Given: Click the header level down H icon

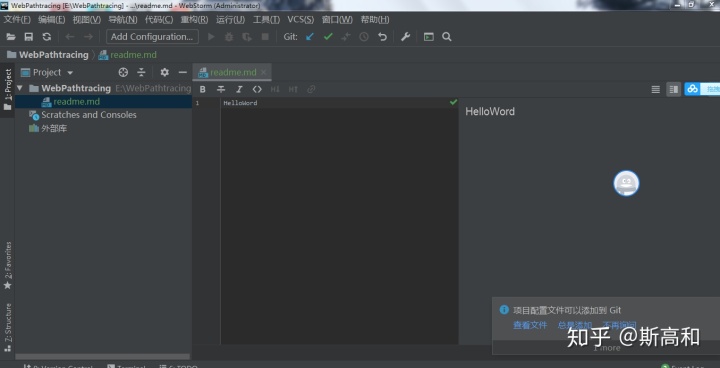Looking at the screenshot, I should pyautogui.click(x=275, y=89).
